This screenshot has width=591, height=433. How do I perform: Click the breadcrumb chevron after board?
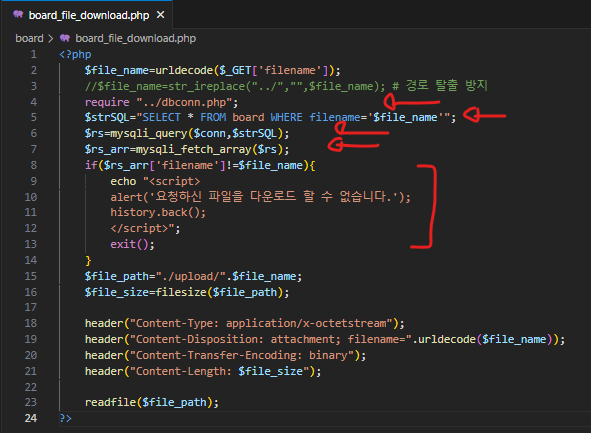coord(51,38)
